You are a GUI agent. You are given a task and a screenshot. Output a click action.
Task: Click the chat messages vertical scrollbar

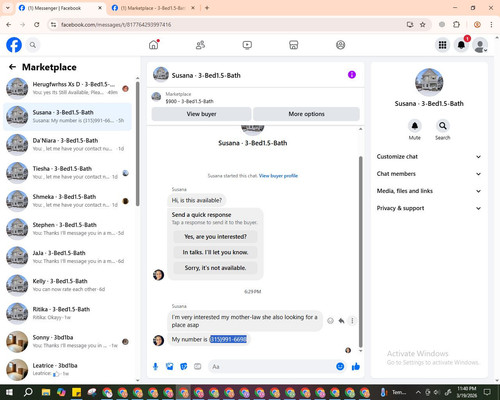[360, 252]
